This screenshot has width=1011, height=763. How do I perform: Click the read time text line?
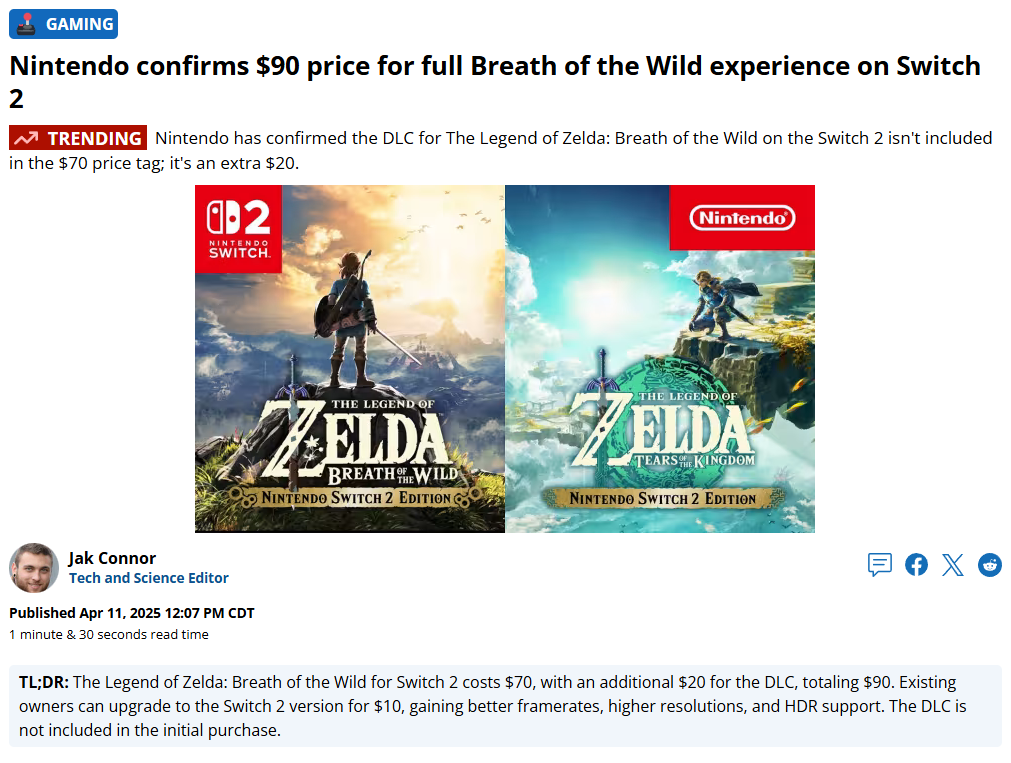point(109,635)
